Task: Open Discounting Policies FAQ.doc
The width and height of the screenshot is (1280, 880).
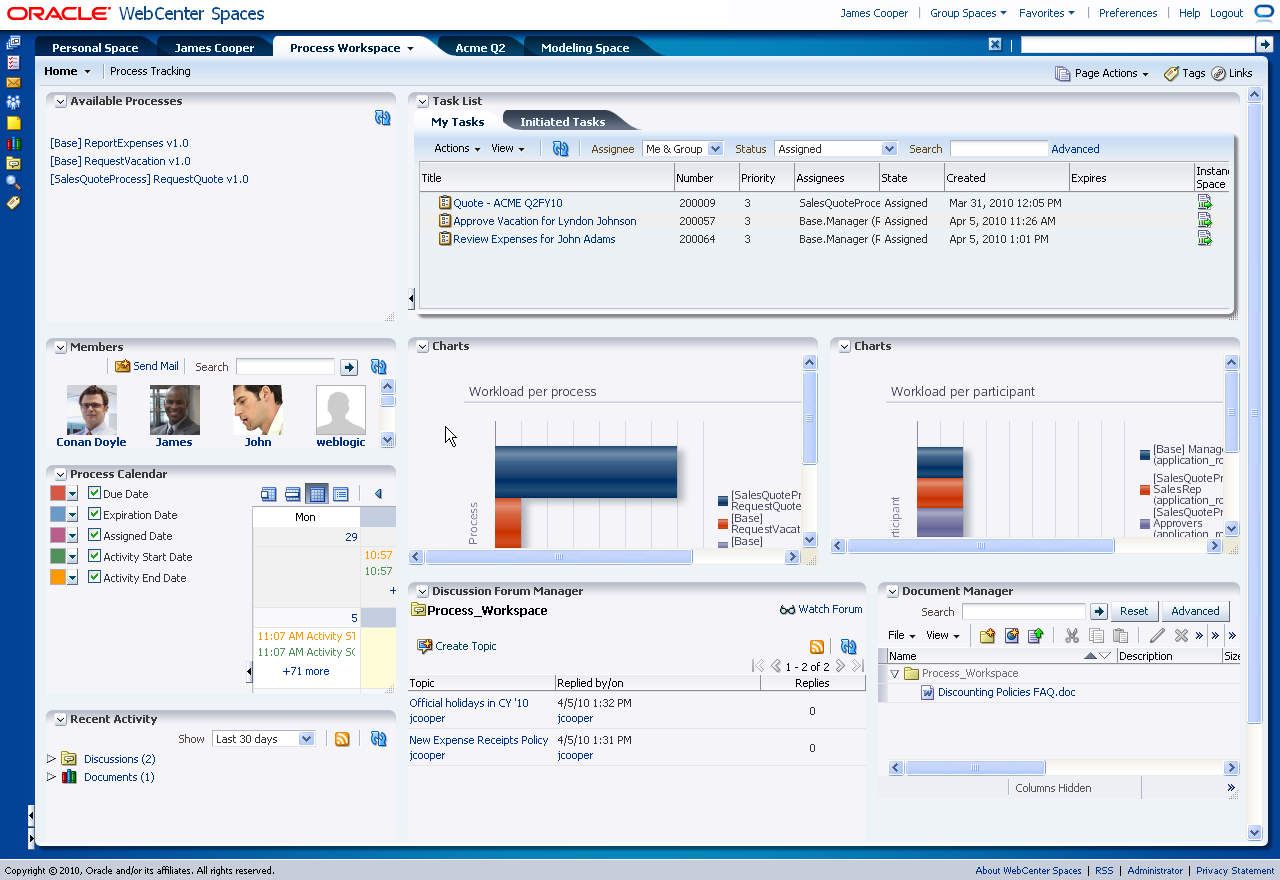Action: [1007, 692]
